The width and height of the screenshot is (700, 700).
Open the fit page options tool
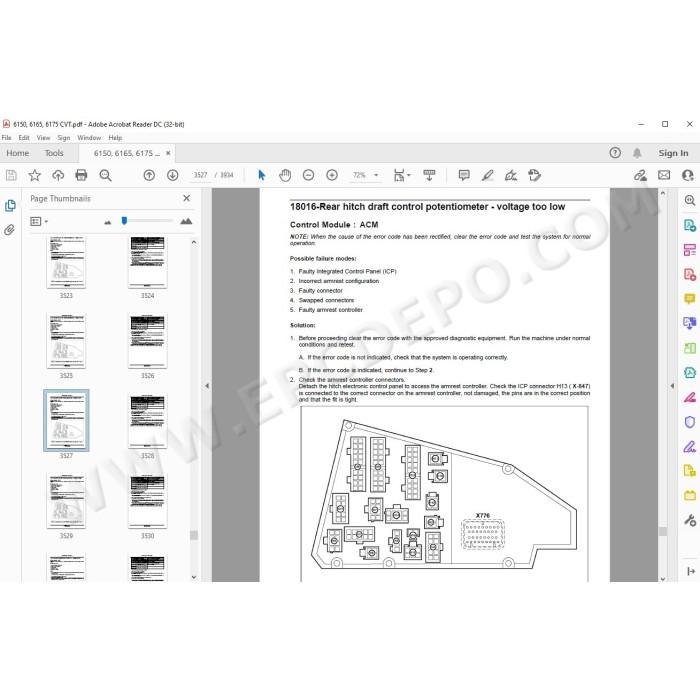pos(401,175)
